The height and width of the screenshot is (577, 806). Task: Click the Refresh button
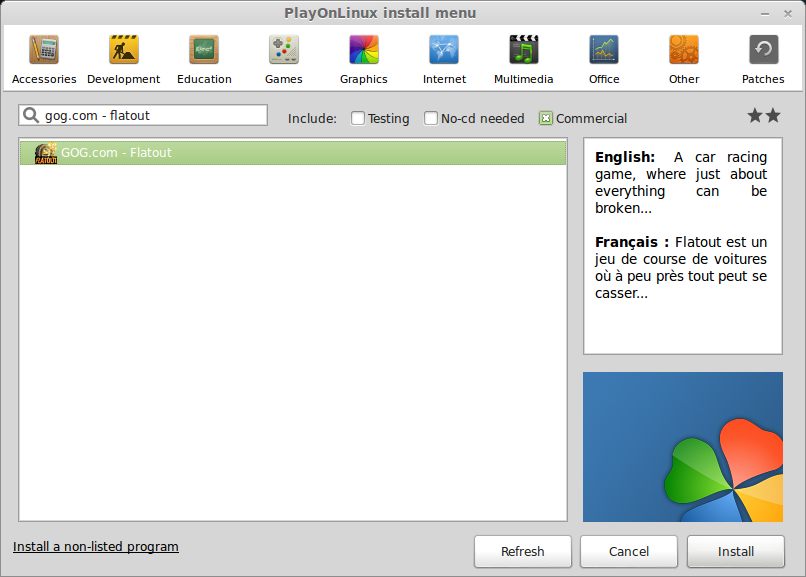pos(523,551)
